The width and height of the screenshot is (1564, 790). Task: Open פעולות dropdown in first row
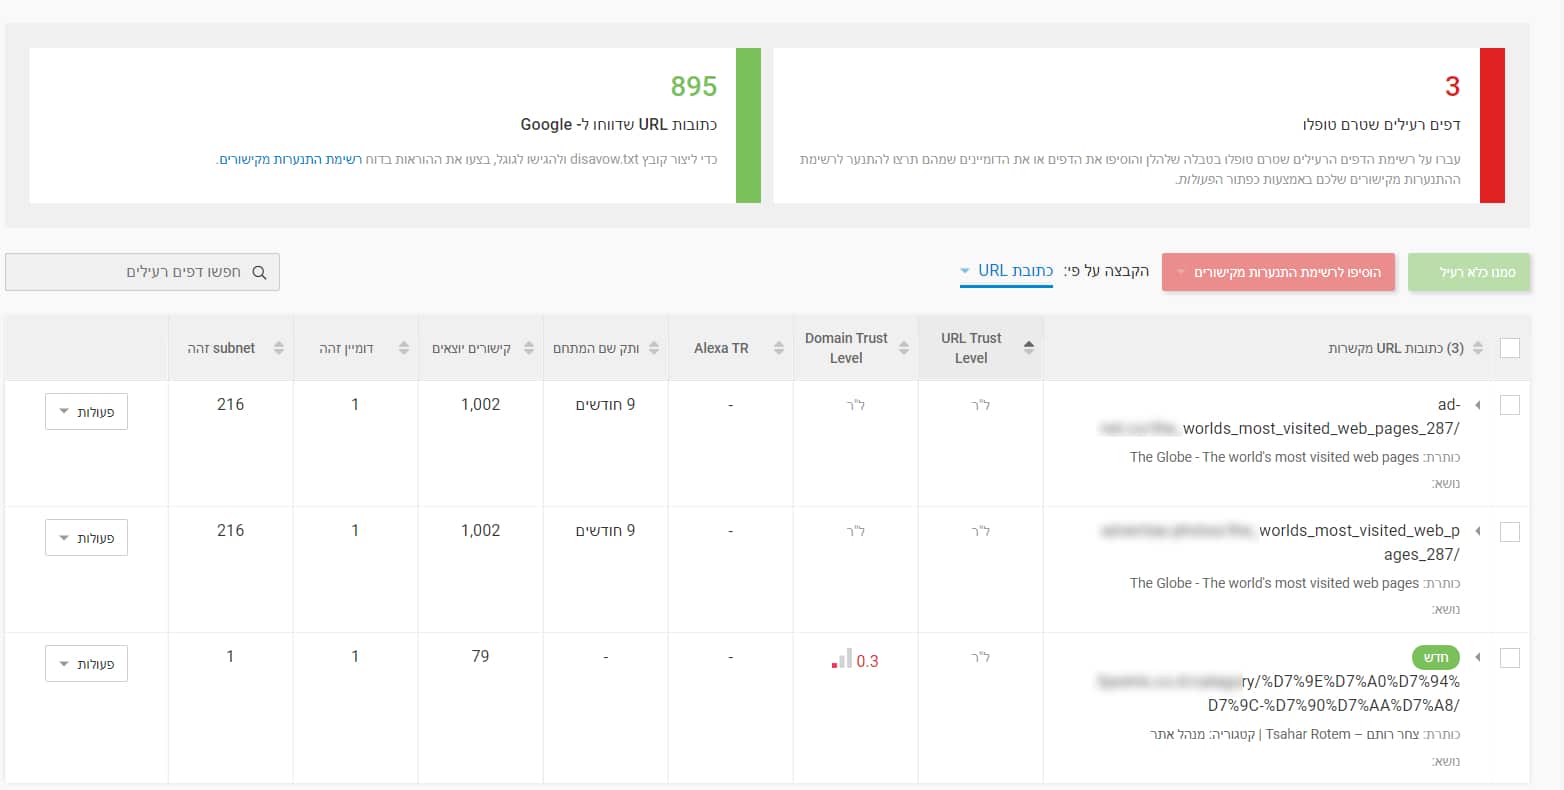(86, 412)
